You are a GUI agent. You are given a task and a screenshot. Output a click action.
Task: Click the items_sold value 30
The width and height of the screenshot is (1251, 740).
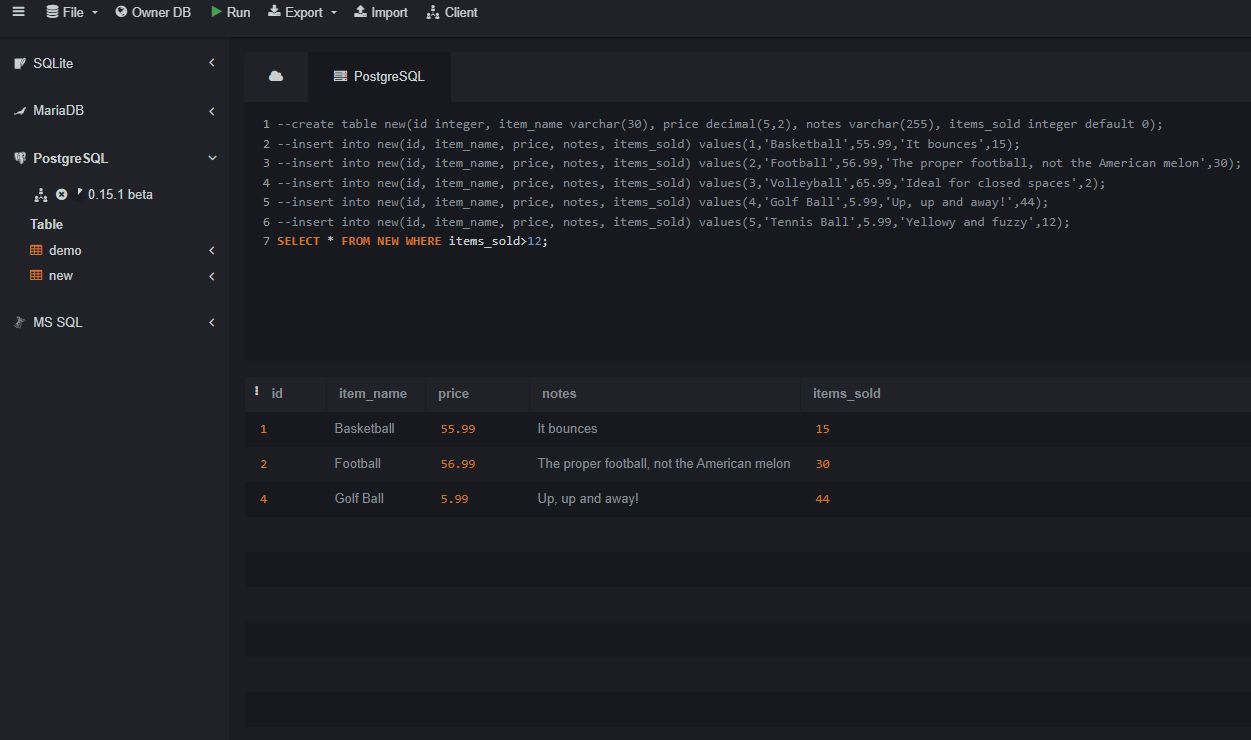[x=823, y=464]
